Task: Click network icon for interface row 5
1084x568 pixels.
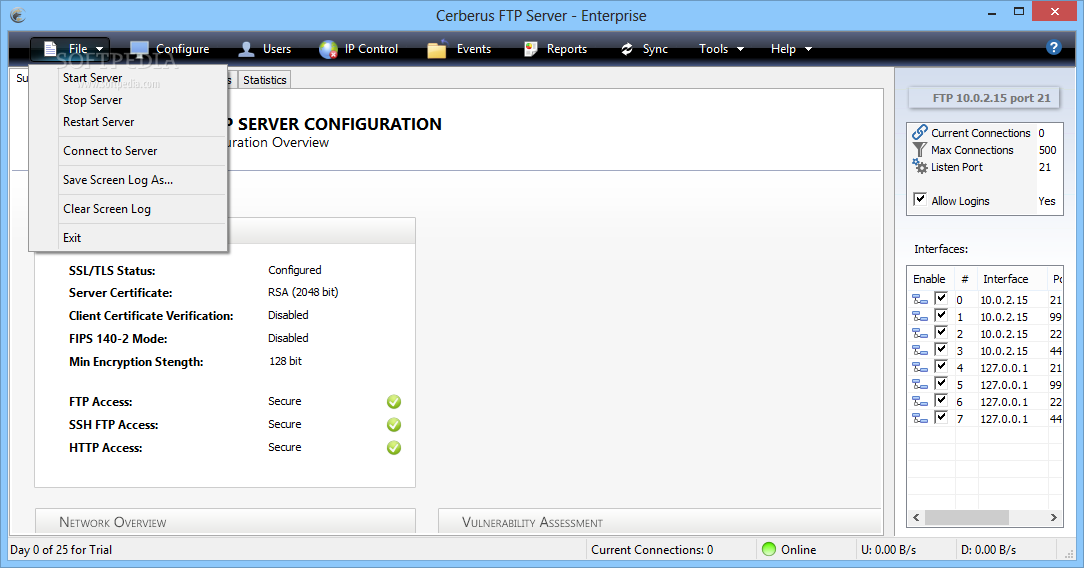Action: [920, 384]
